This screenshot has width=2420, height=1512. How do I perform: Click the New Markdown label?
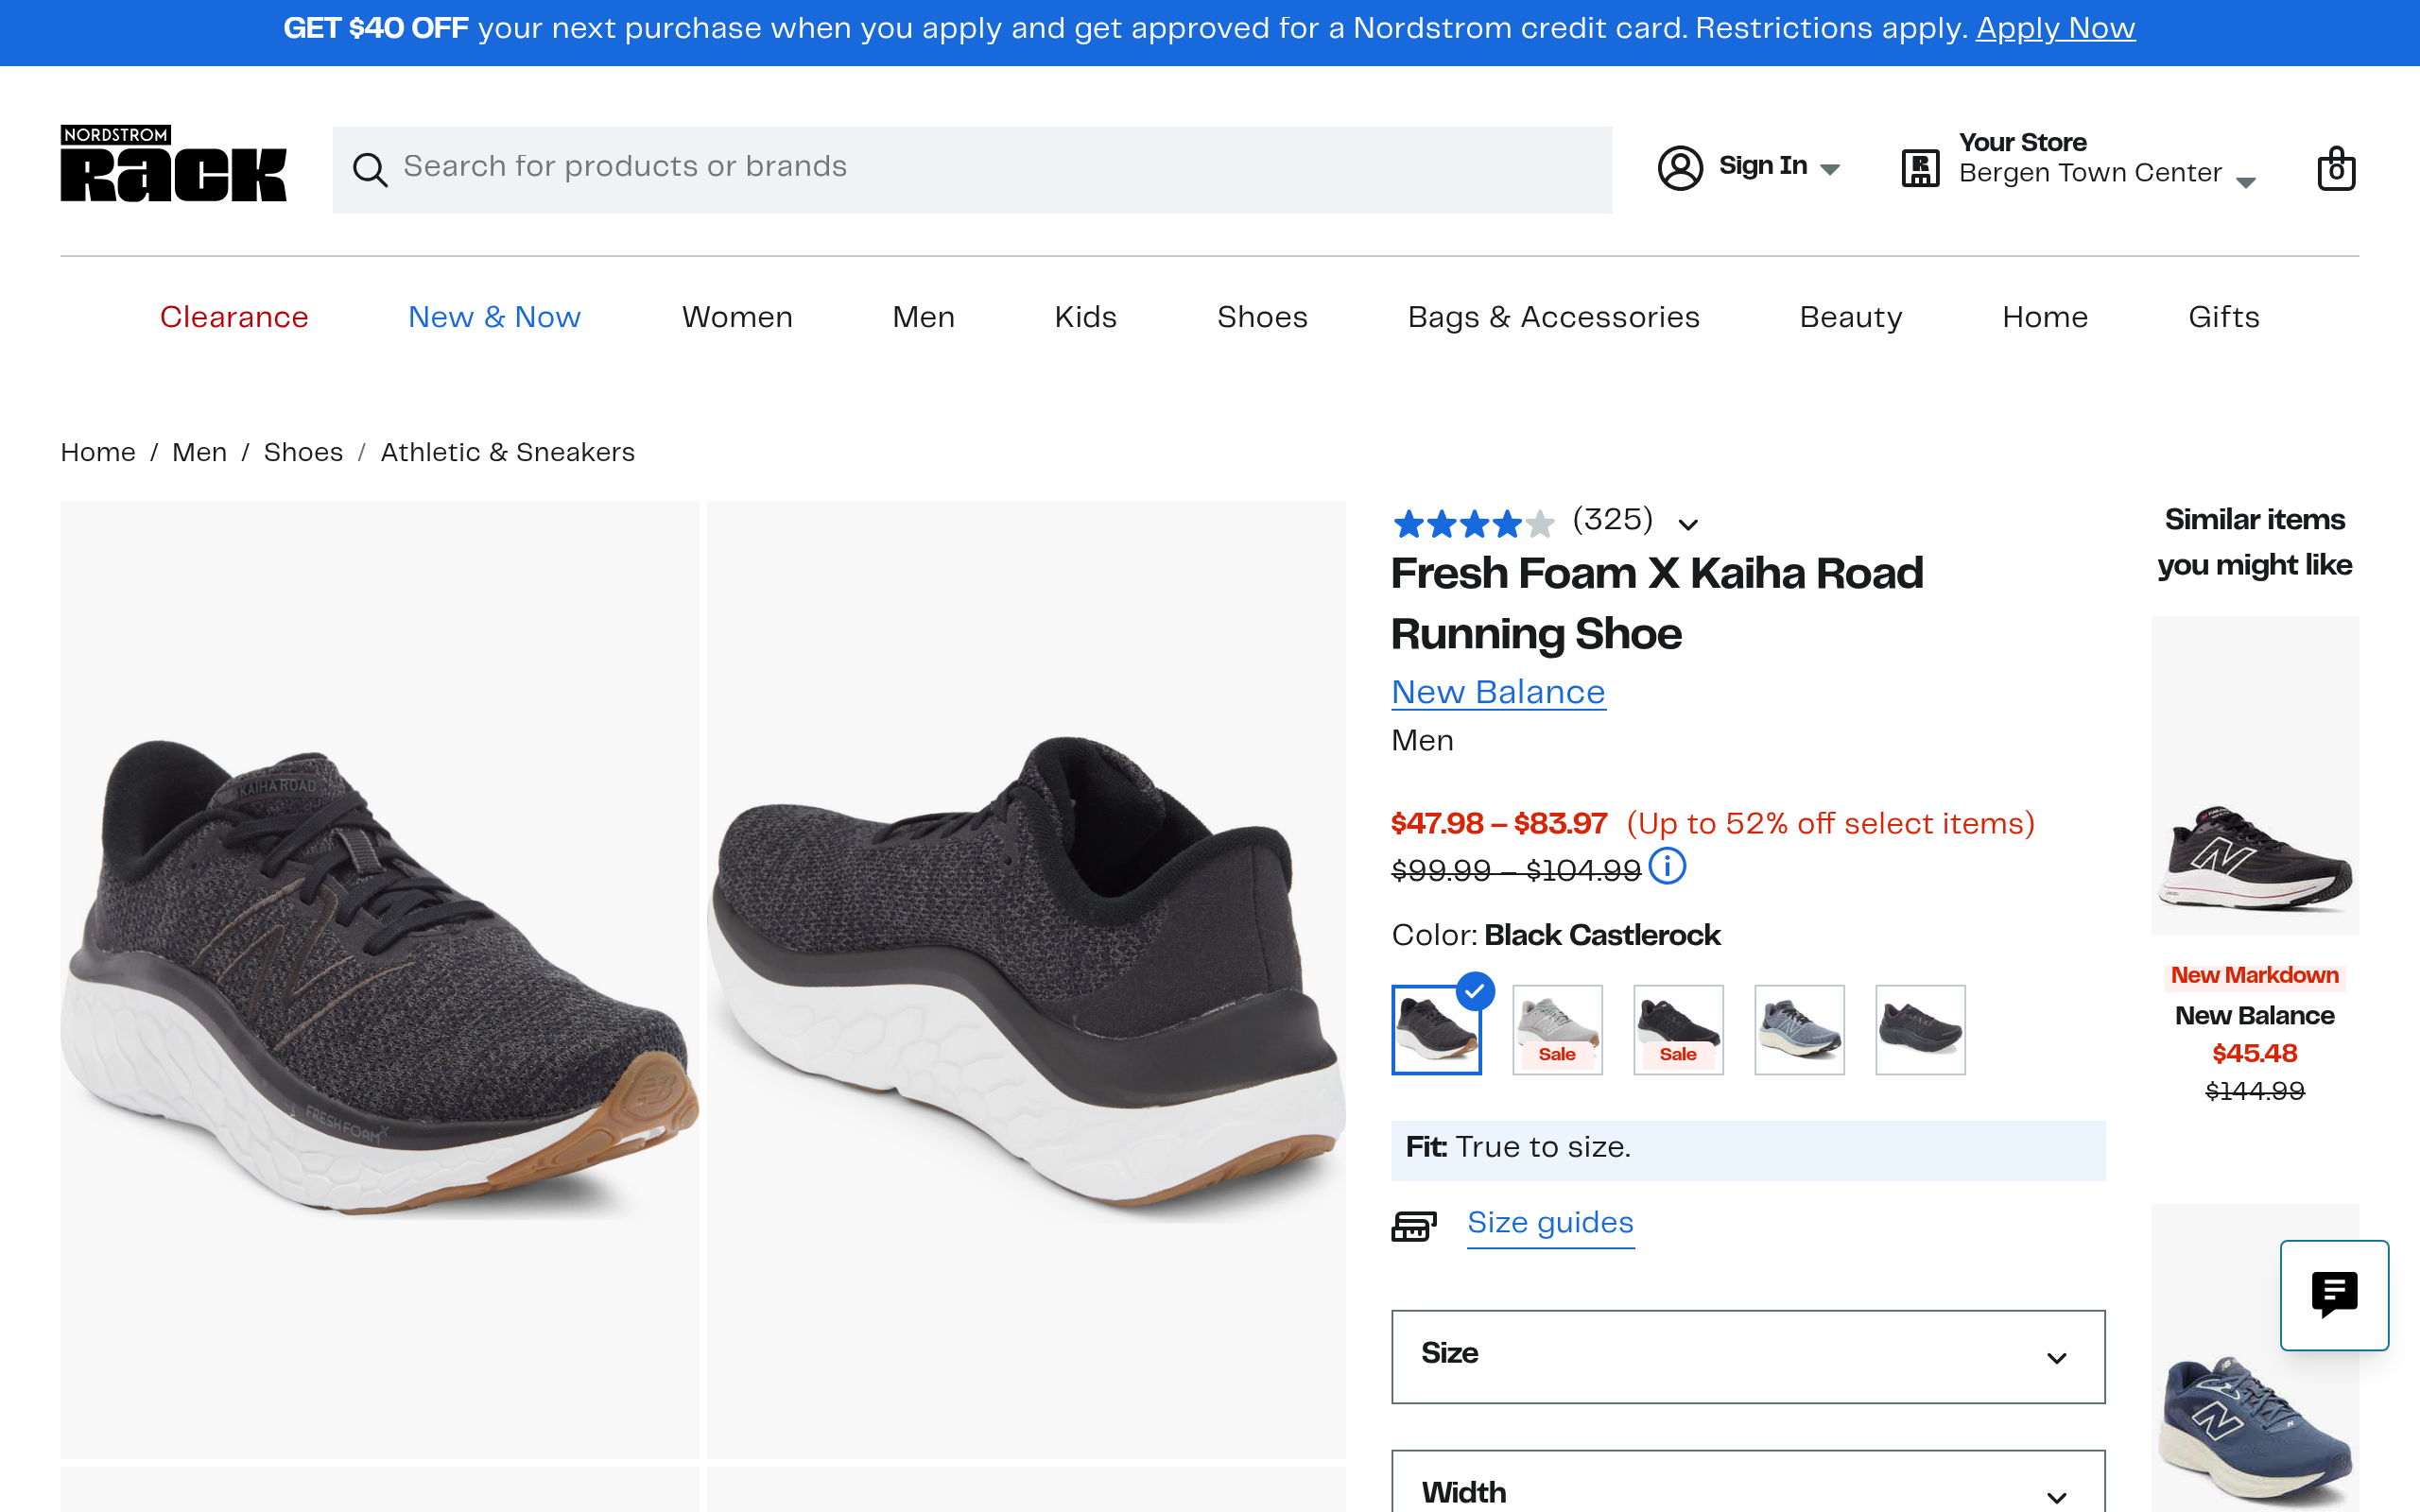click(x=2254, y=976)
